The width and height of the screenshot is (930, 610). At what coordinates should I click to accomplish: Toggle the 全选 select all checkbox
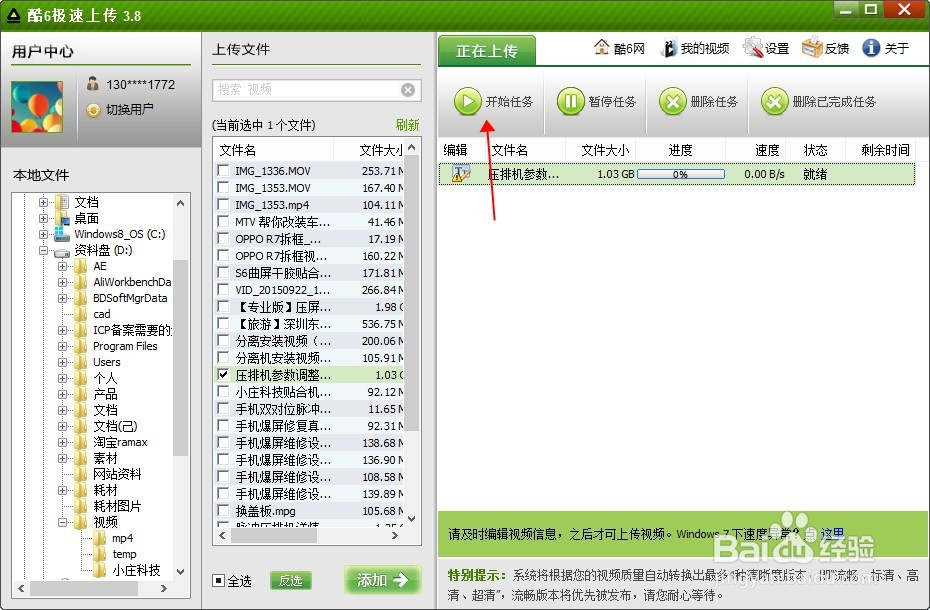pyautogui.click(x=218, y=580)
